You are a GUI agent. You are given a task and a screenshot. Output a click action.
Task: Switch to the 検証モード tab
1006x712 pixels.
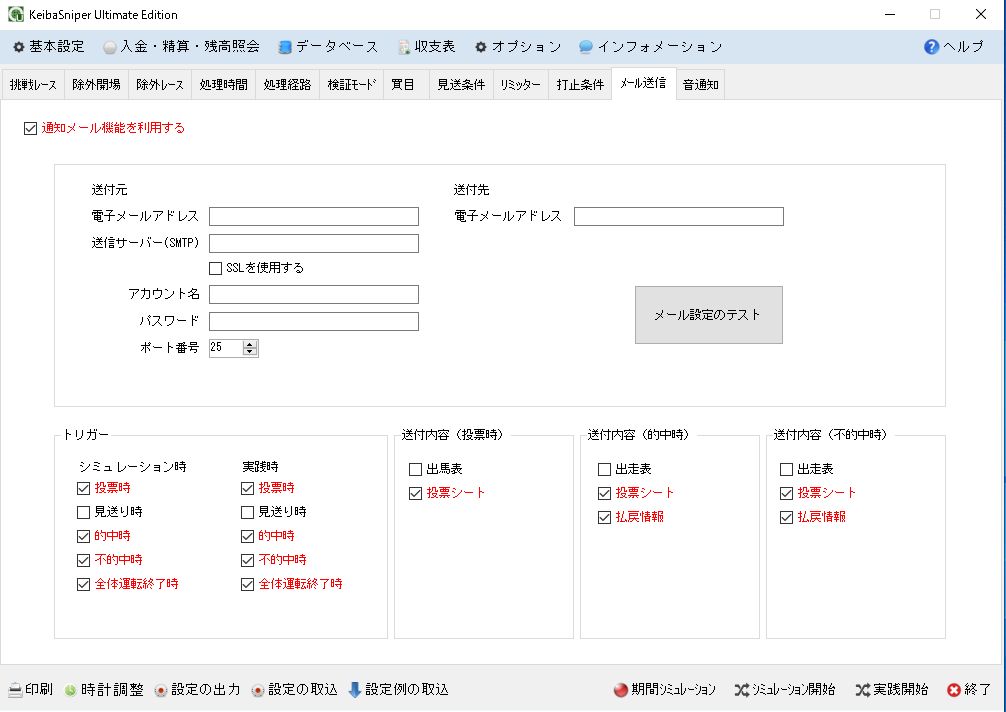click(352, 85)
